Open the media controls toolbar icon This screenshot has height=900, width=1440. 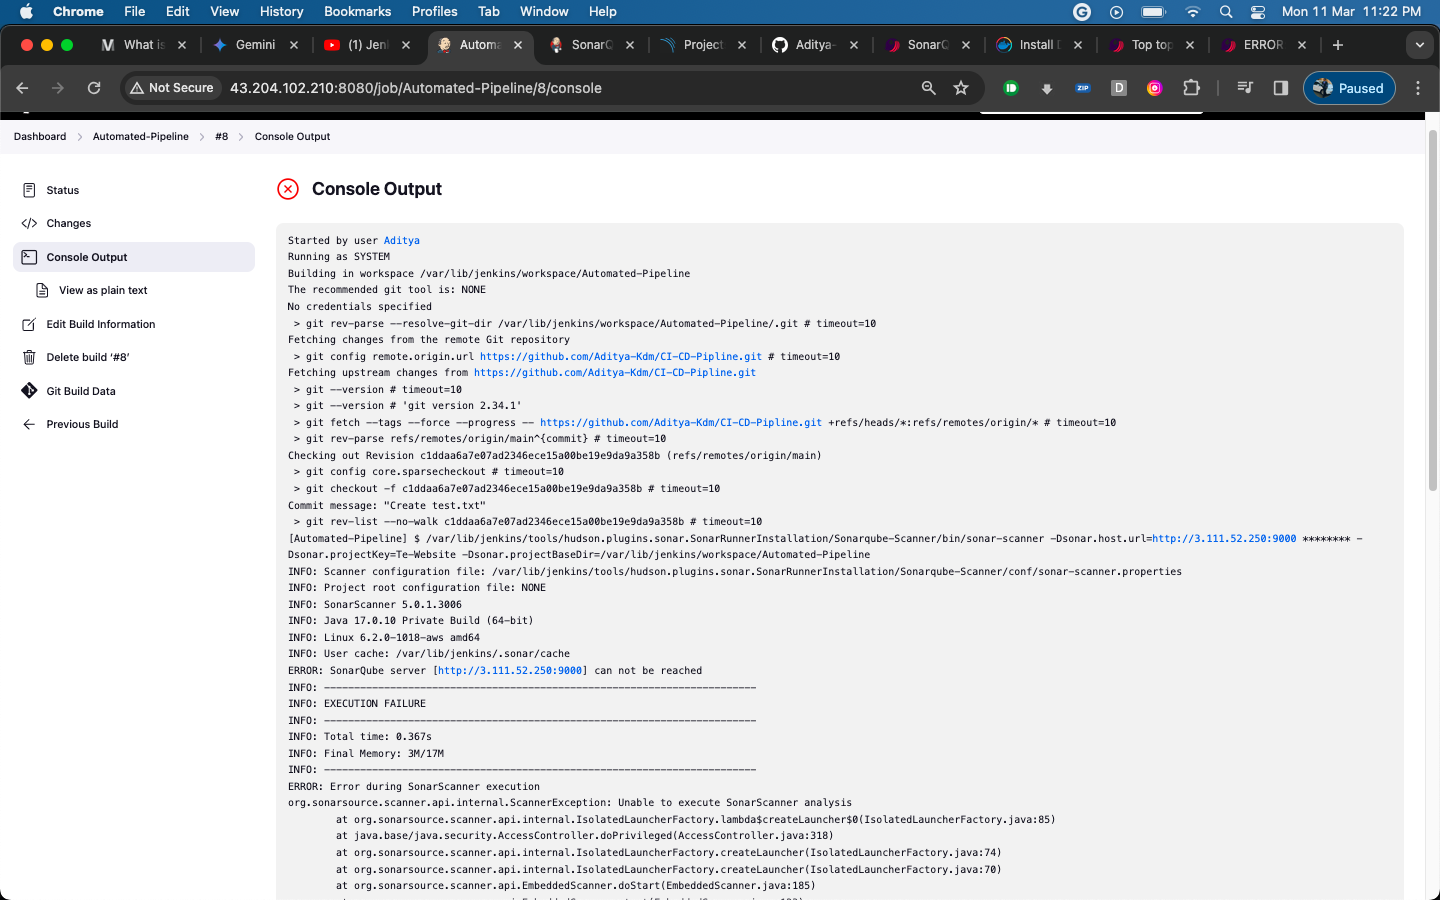(1245, 88)
